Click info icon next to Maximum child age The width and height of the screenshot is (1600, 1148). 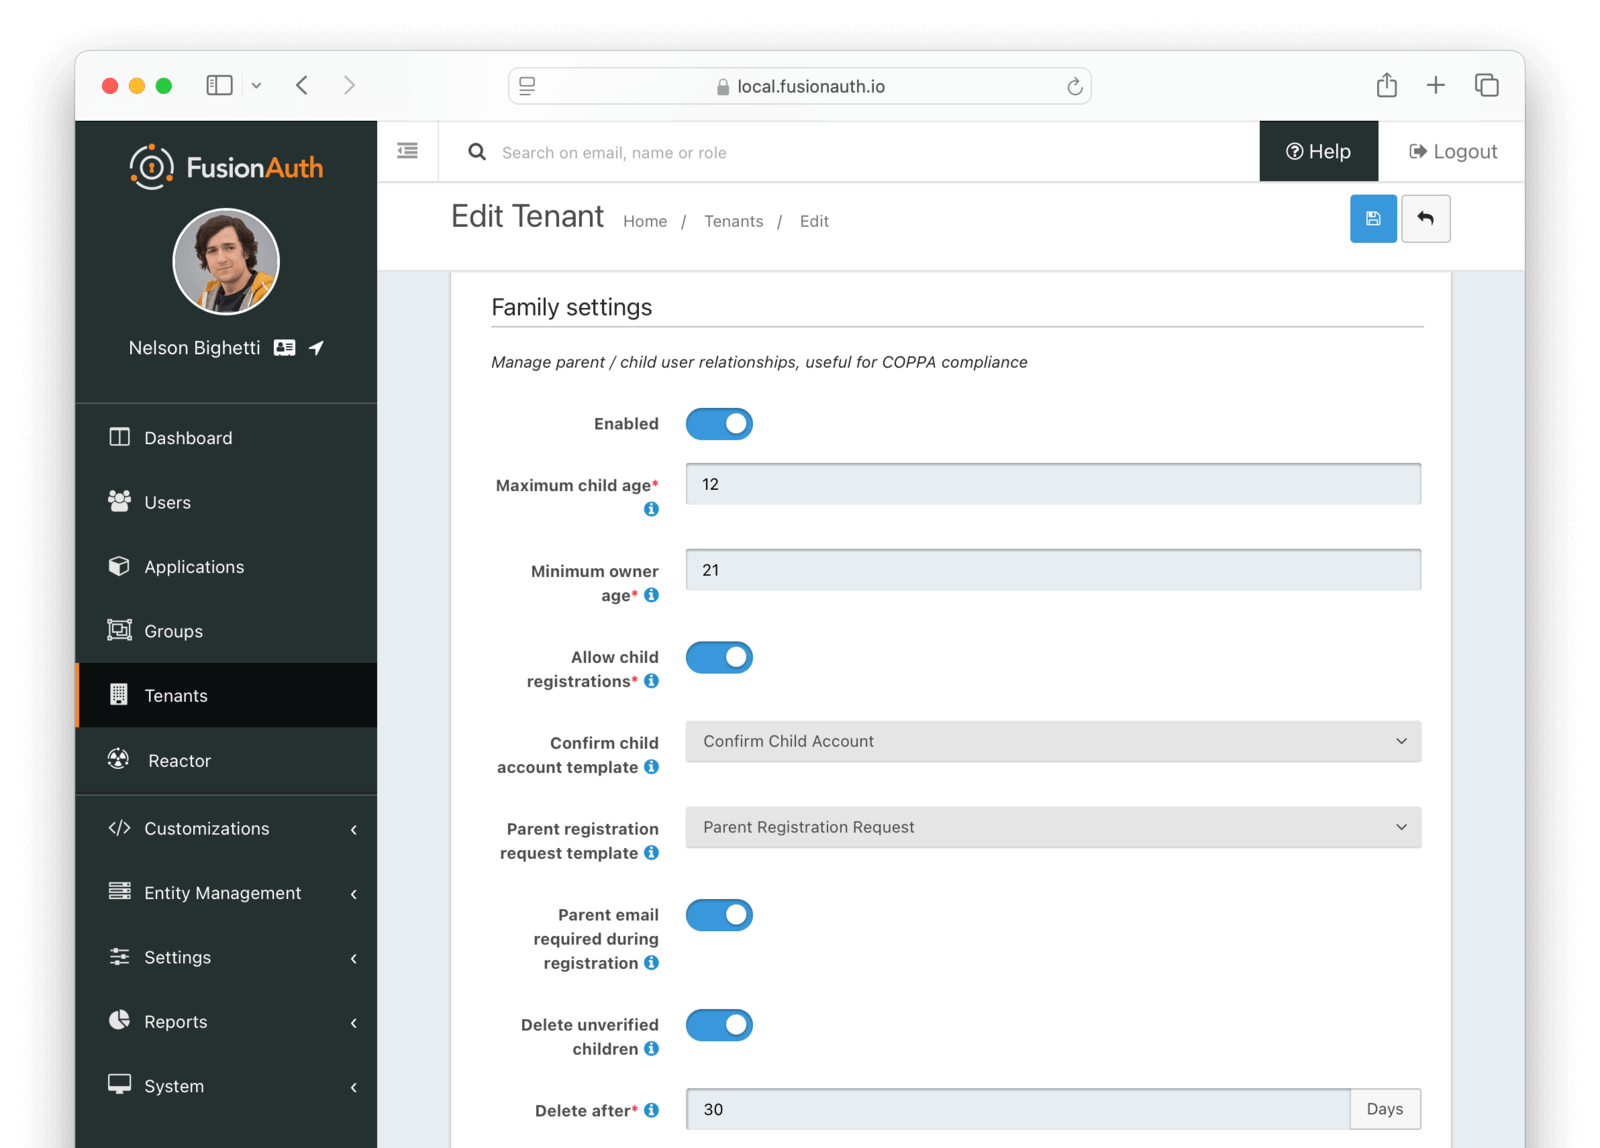[x=651, y=509]
